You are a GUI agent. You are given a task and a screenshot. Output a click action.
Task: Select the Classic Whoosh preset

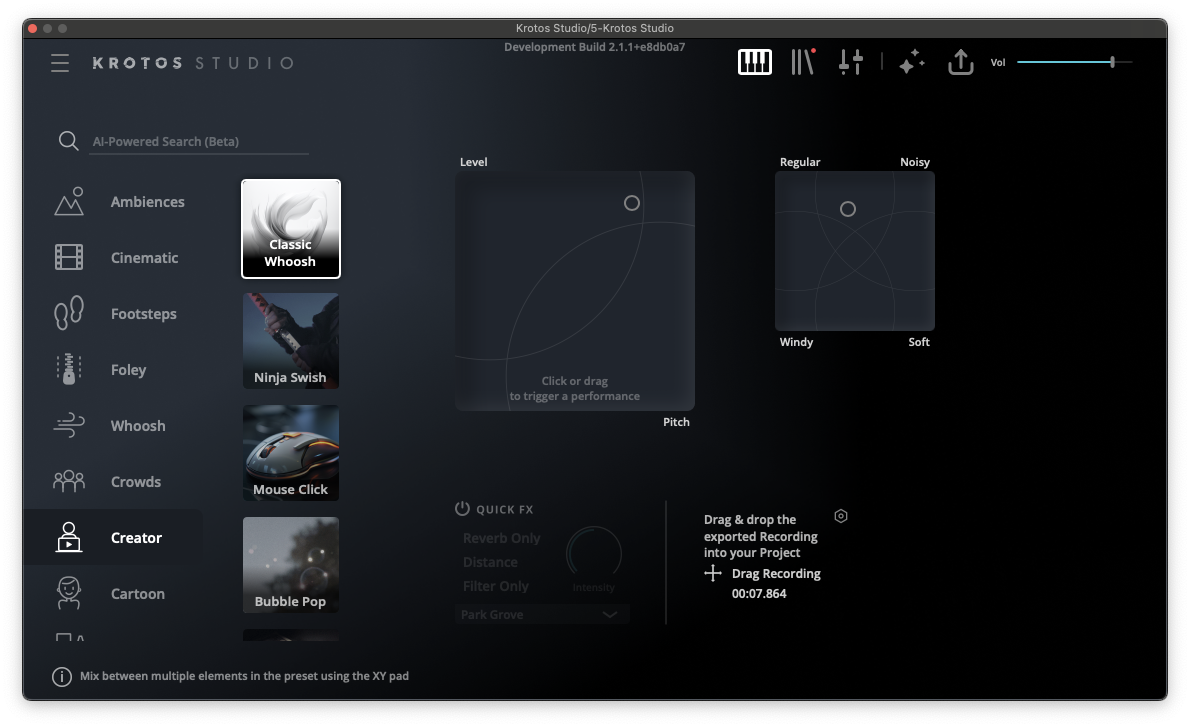(291, 229)
